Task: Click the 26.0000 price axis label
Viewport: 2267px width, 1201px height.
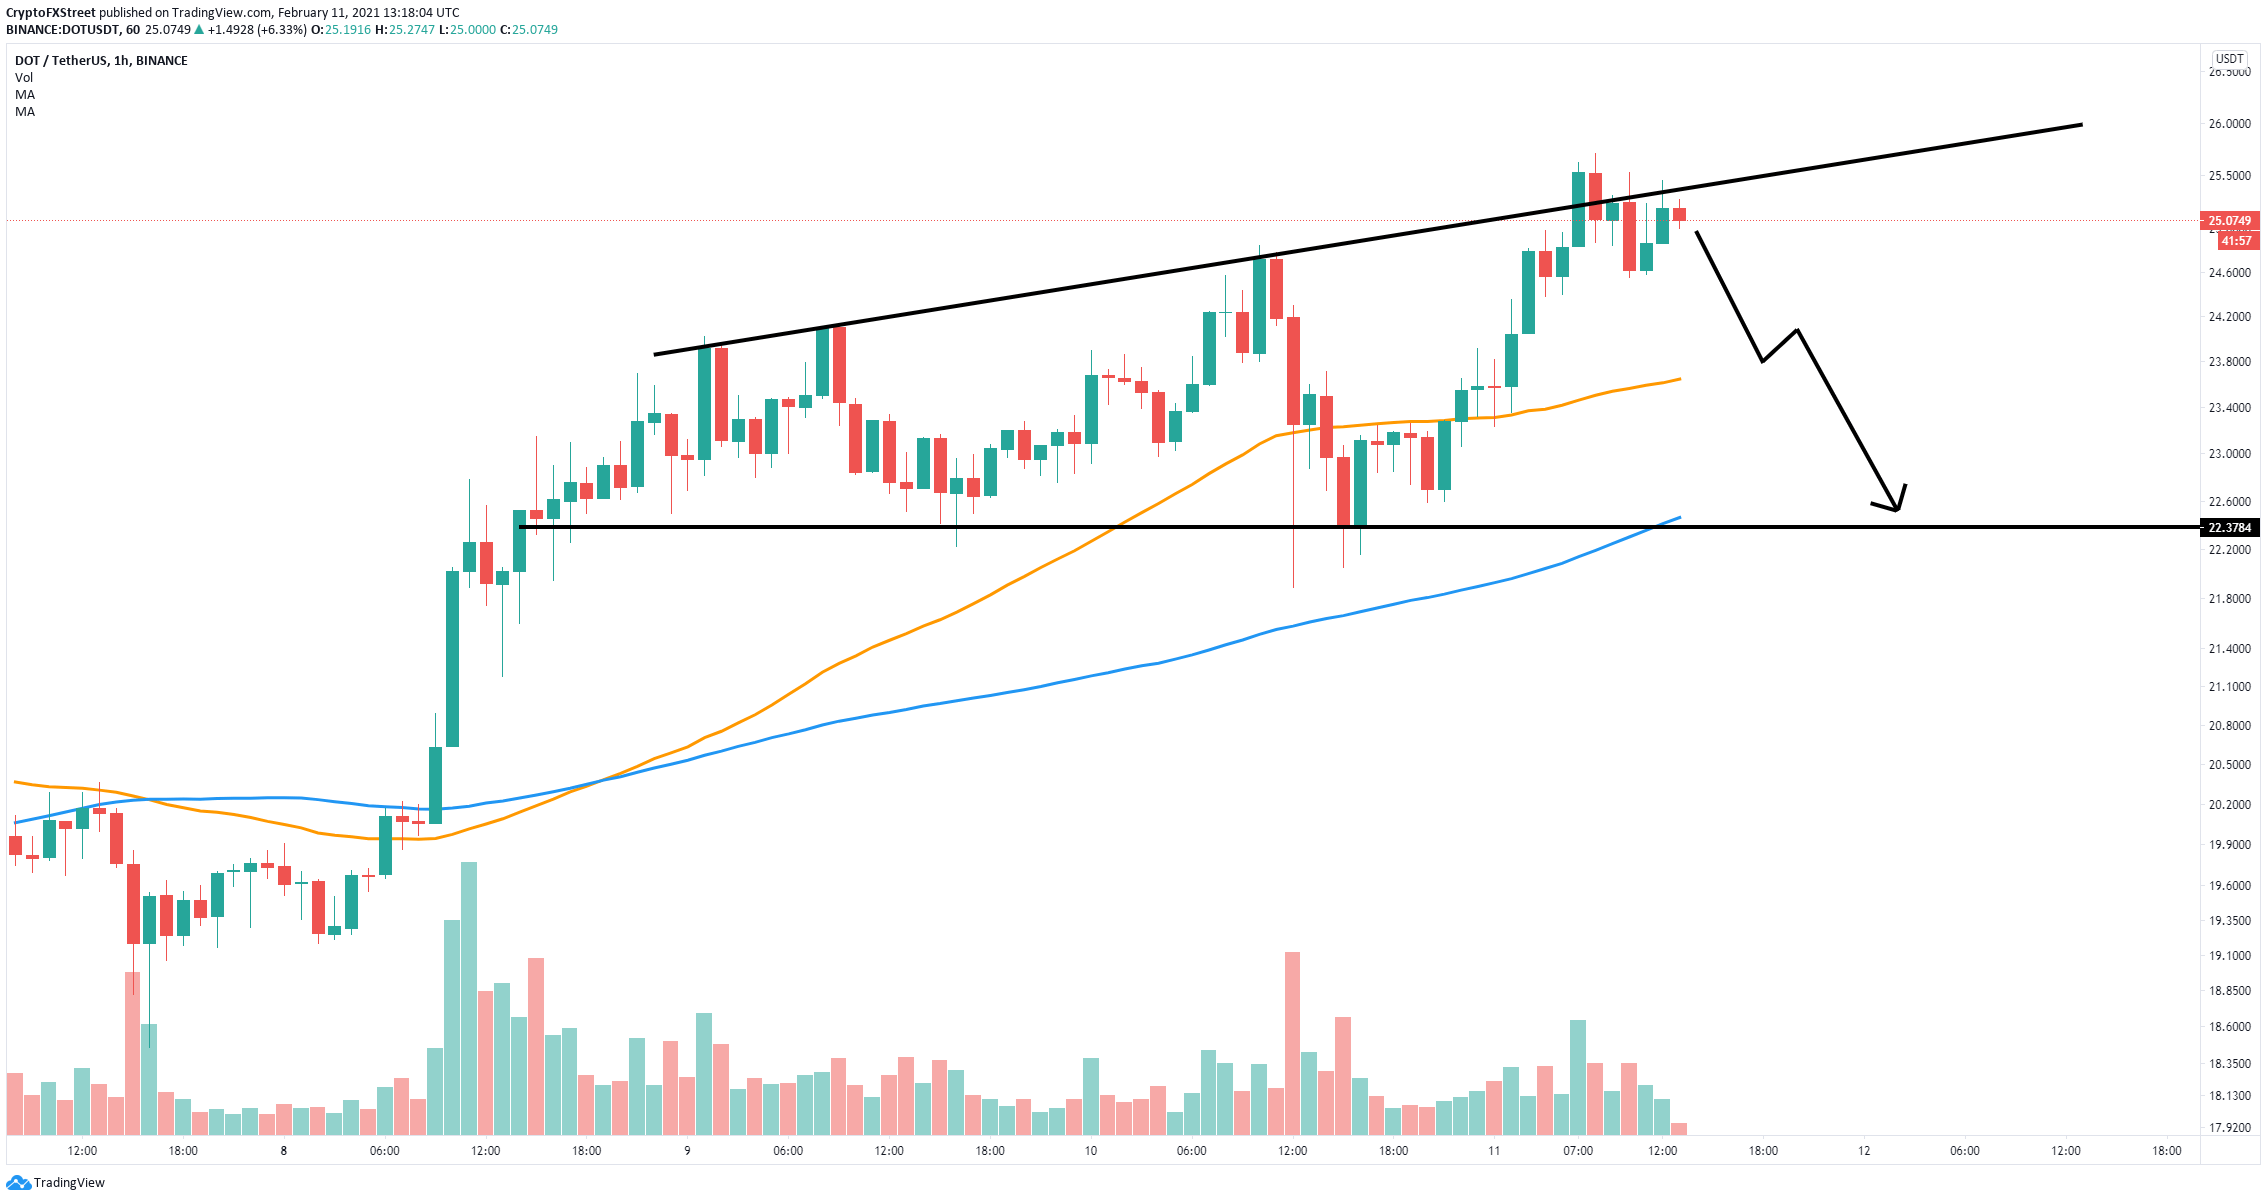Action: [x=2229, y=124]
